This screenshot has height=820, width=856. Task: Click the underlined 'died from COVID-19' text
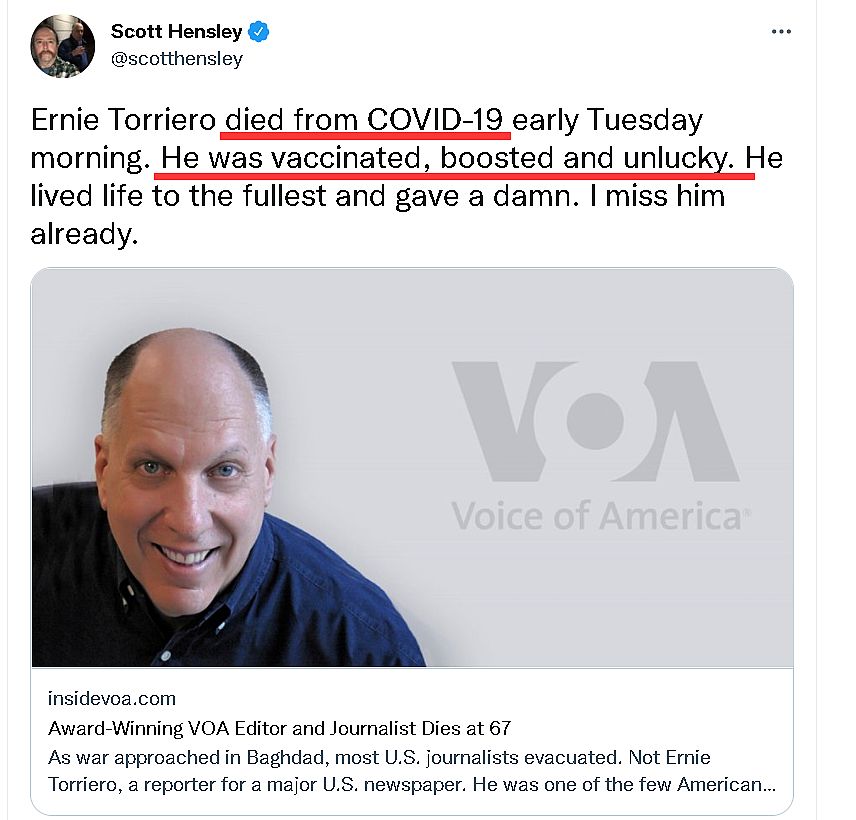pos(364,120)
